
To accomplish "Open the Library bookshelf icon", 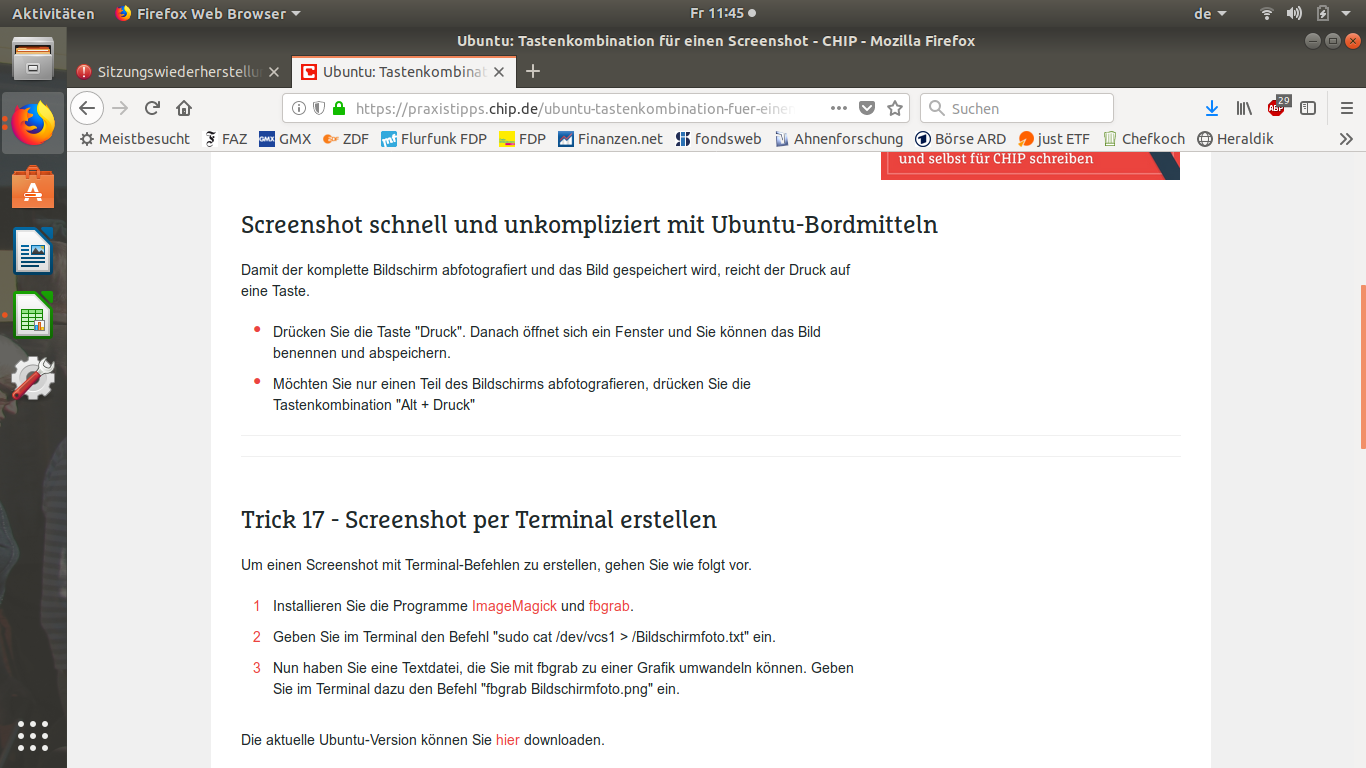I will pyautogui.click(x=1244, y=108).
